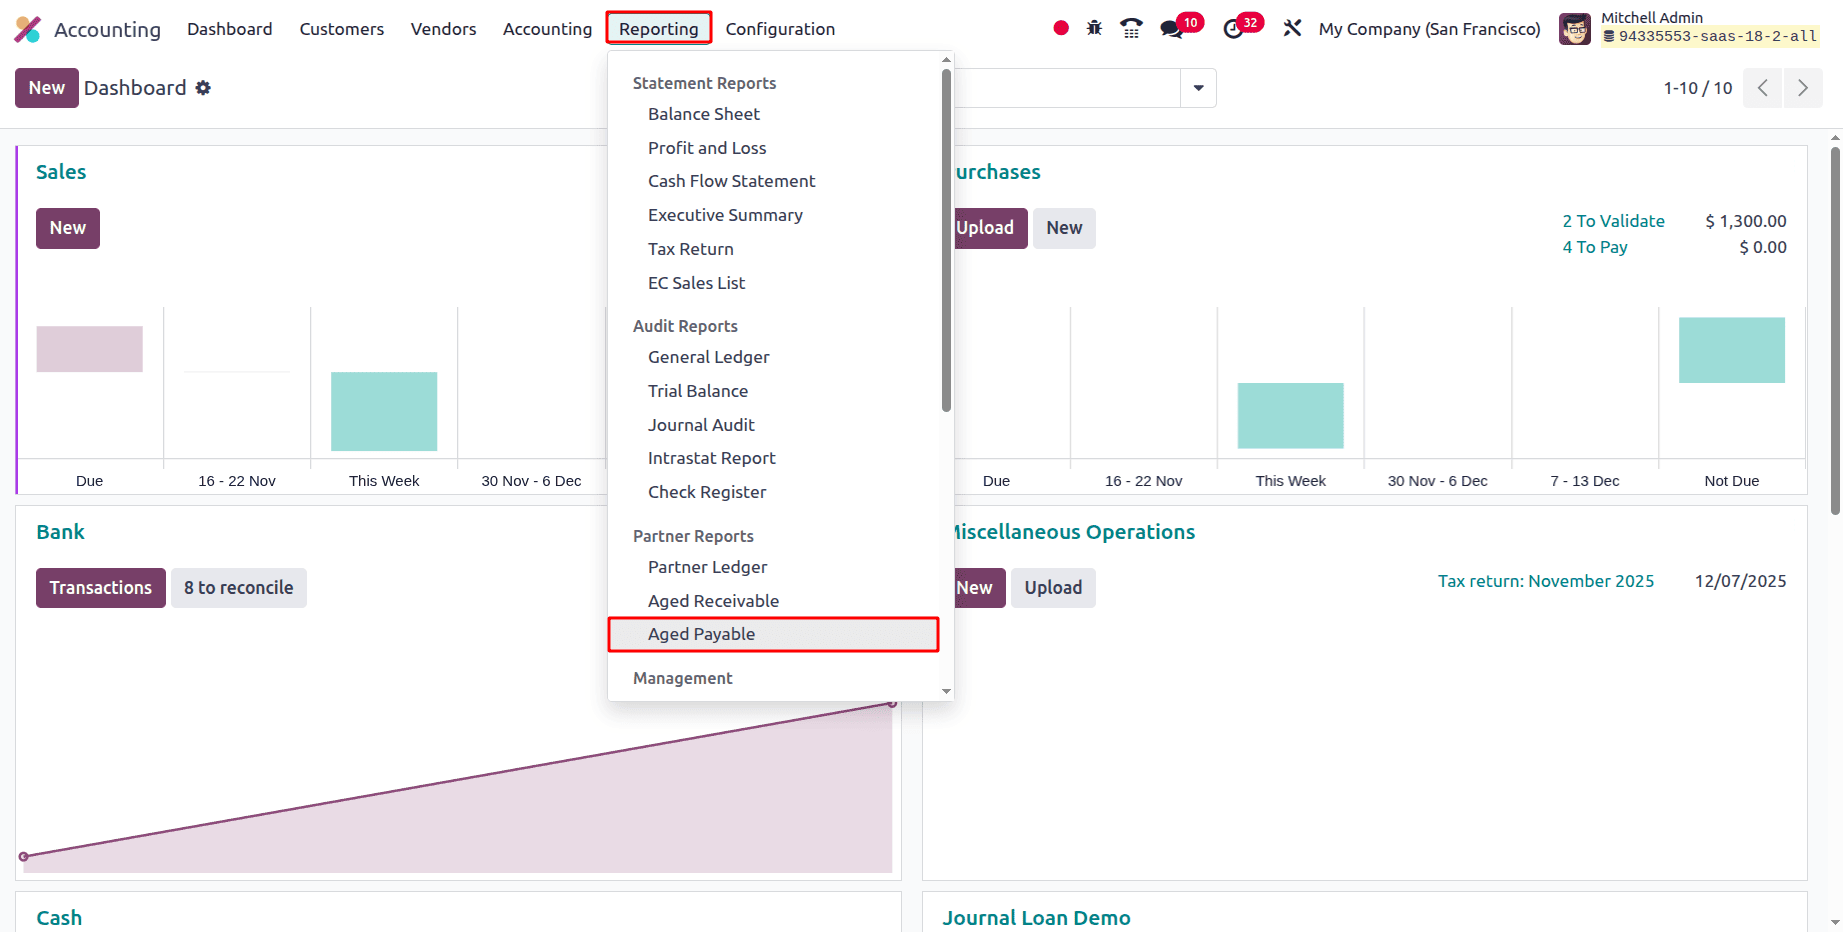The height and width of the screenshot is (932, 1843).
Task: Click the 12/07/2025 date
Action: pos(1741,581)
